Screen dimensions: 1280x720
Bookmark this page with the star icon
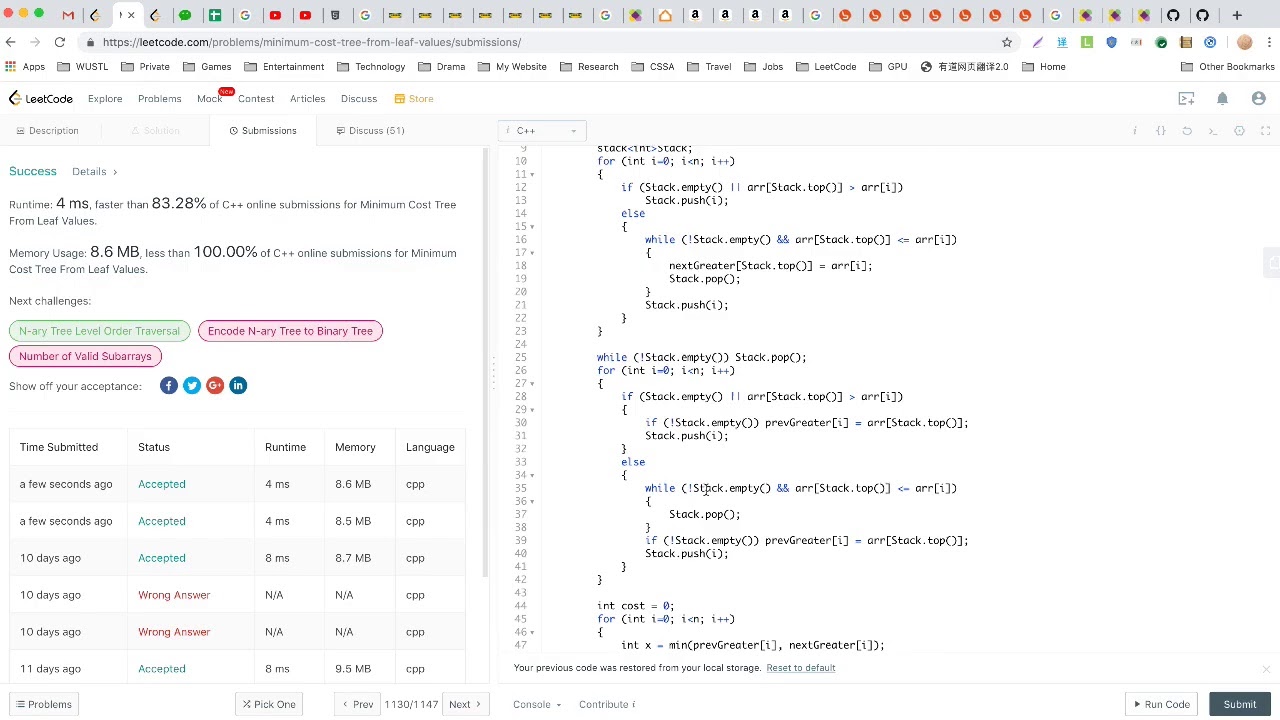click(x=1007, y=42)
